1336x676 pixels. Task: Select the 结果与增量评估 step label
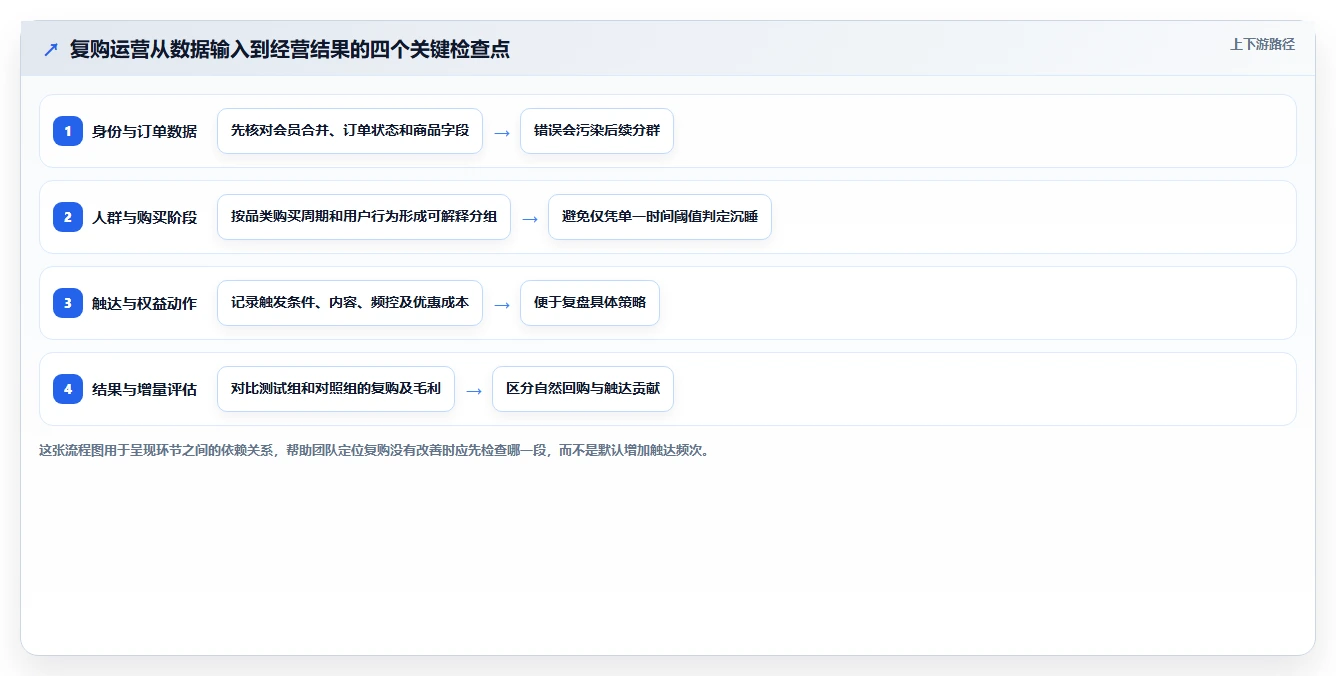coord(144,389)
